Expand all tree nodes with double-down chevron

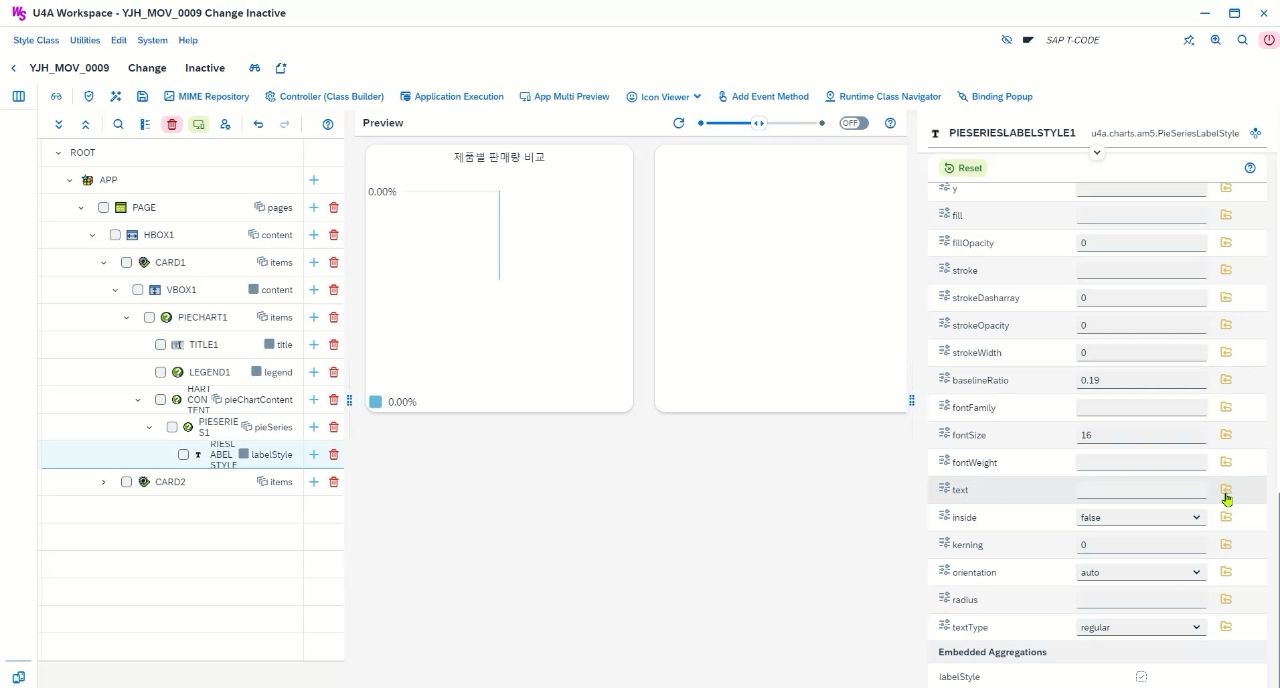[59, 125]
